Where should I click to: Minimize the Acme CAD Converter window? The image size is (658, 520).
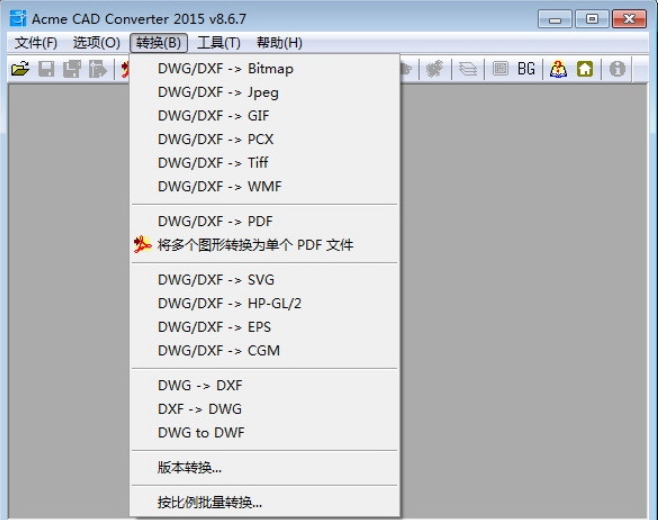[555, 19]
